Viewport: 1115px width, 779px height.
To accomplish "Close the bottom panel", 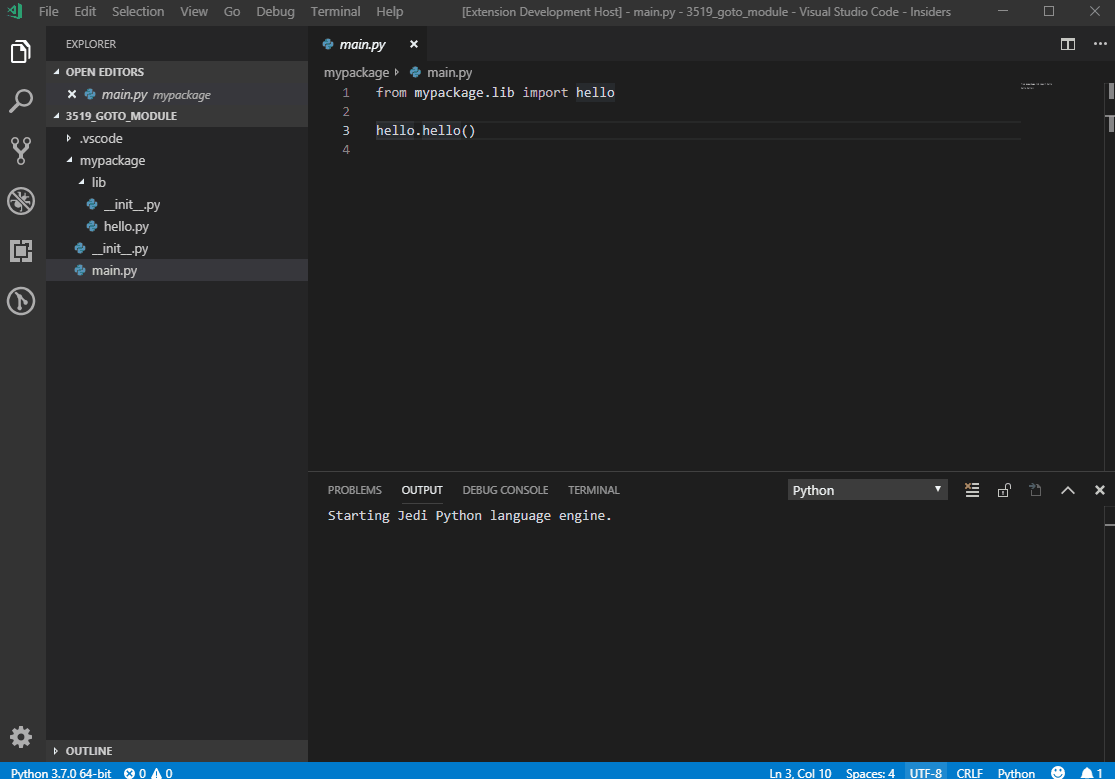I will coord(1099,490).
